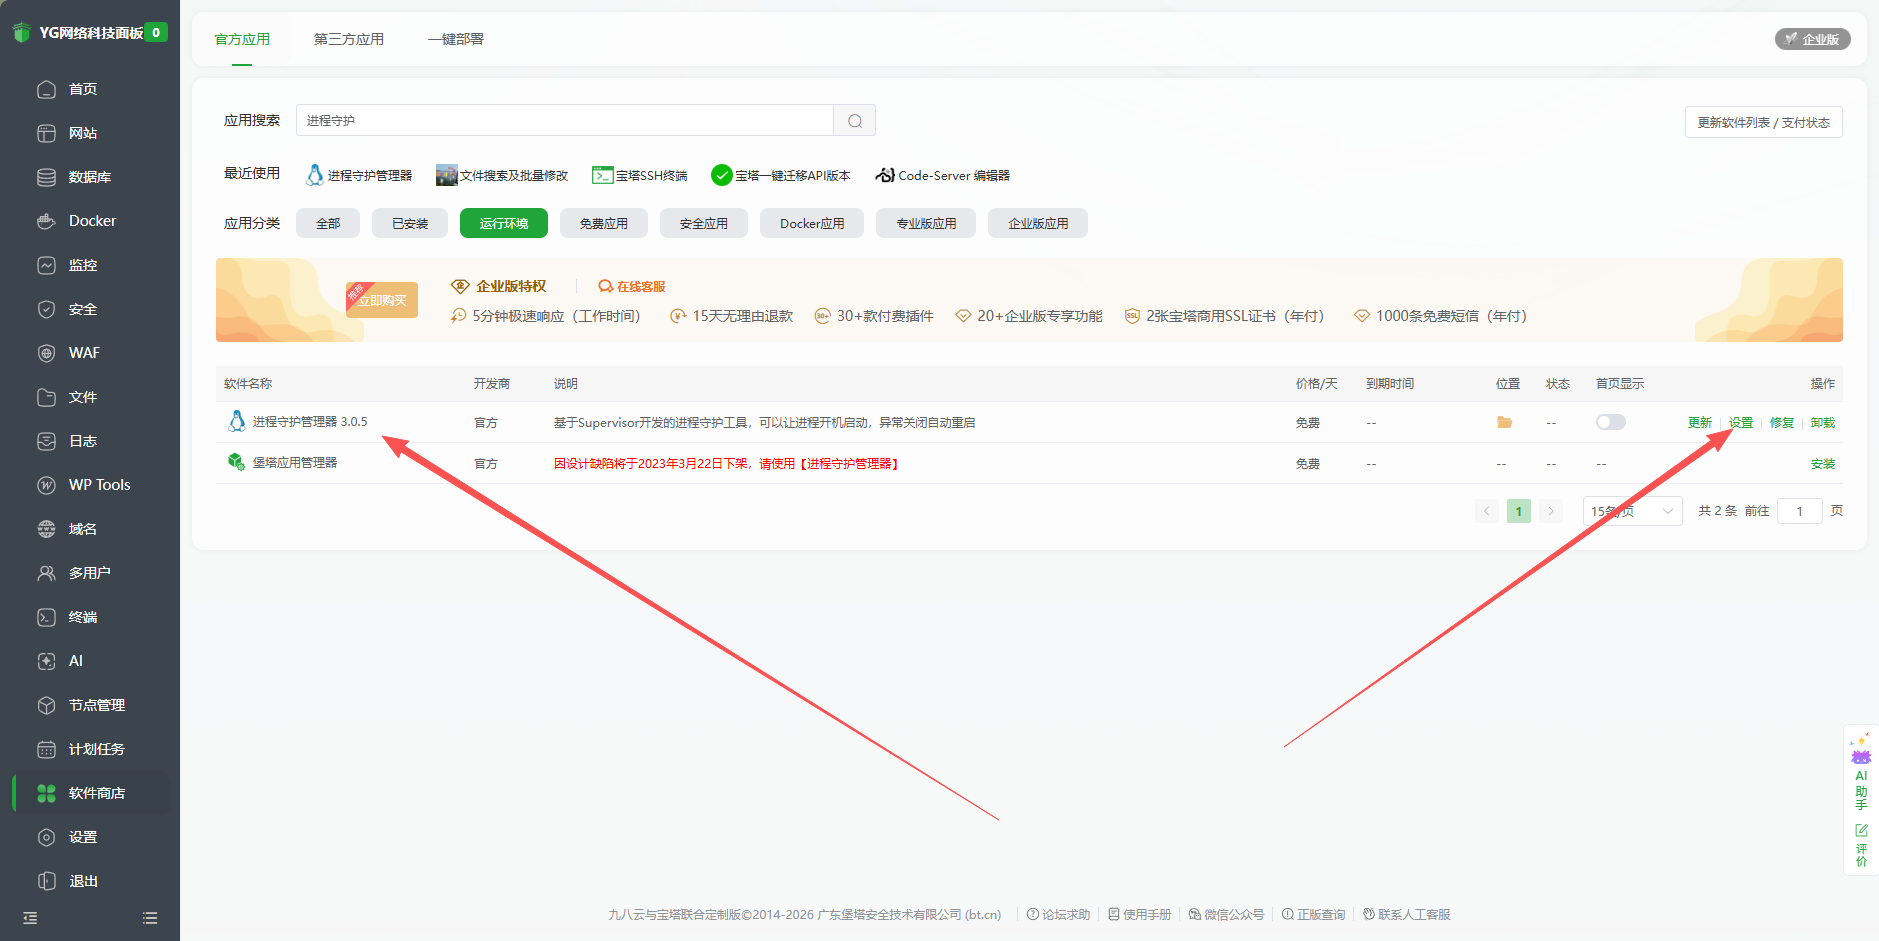Toggle 首页显示 switch for 进程守护管理器

tap(1610, 422)
